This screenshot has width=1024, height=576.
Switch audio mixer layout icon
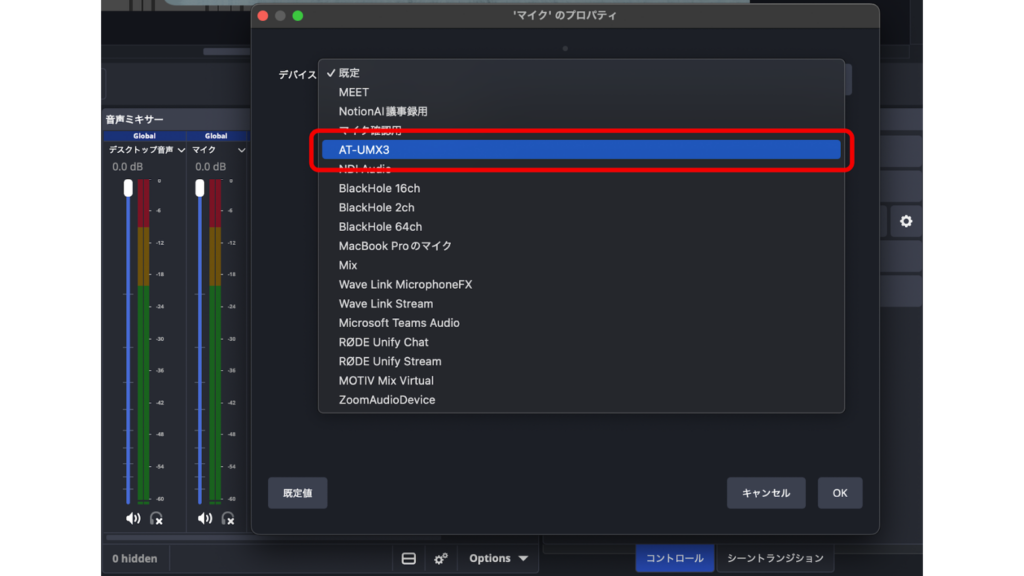(409, 558)
